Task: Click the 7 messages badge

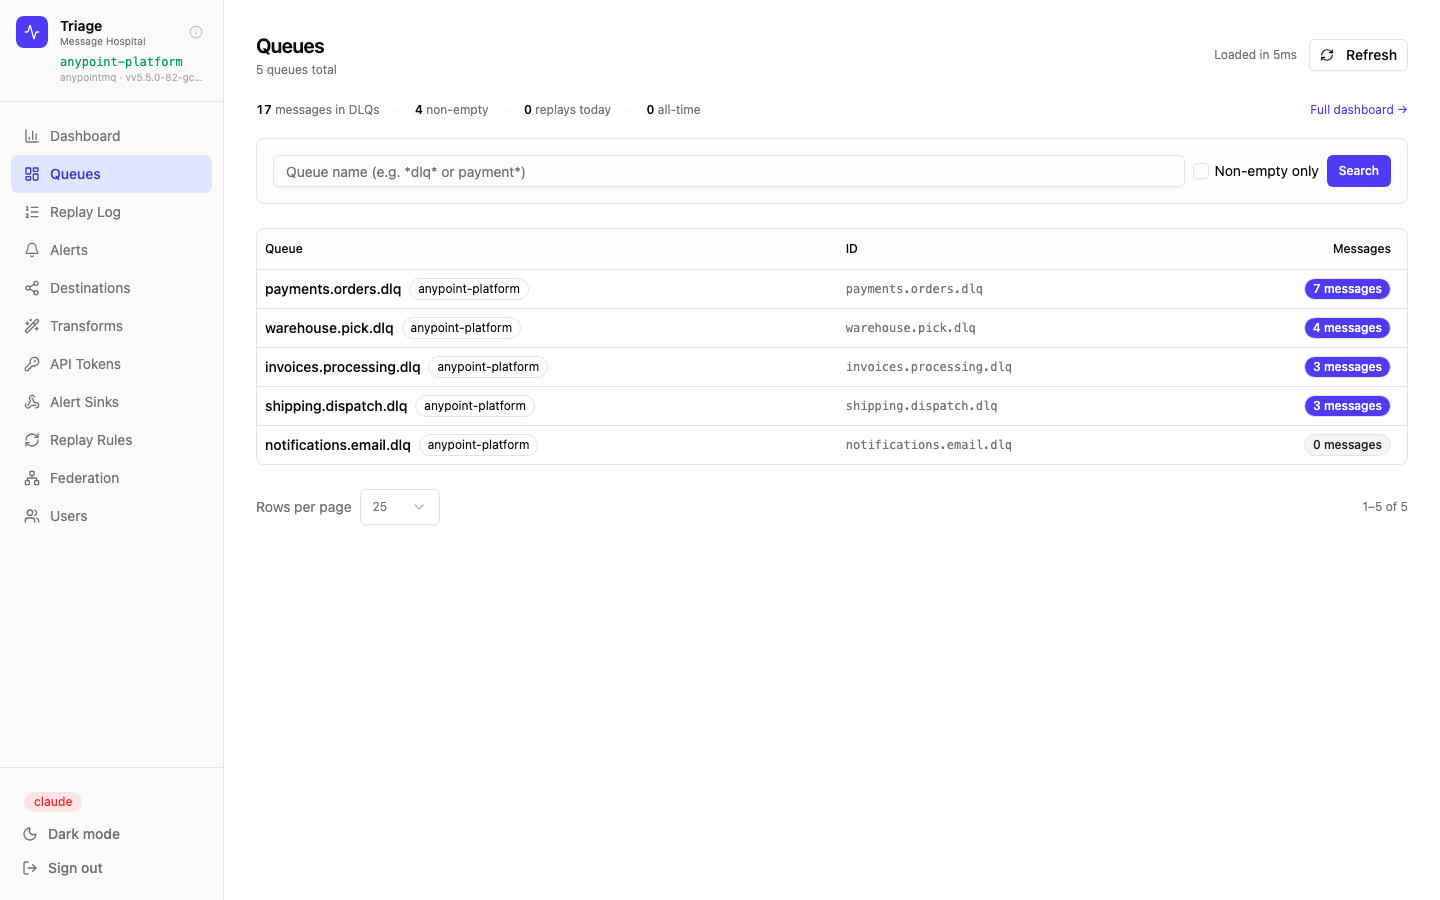Action: (1347, 289)
